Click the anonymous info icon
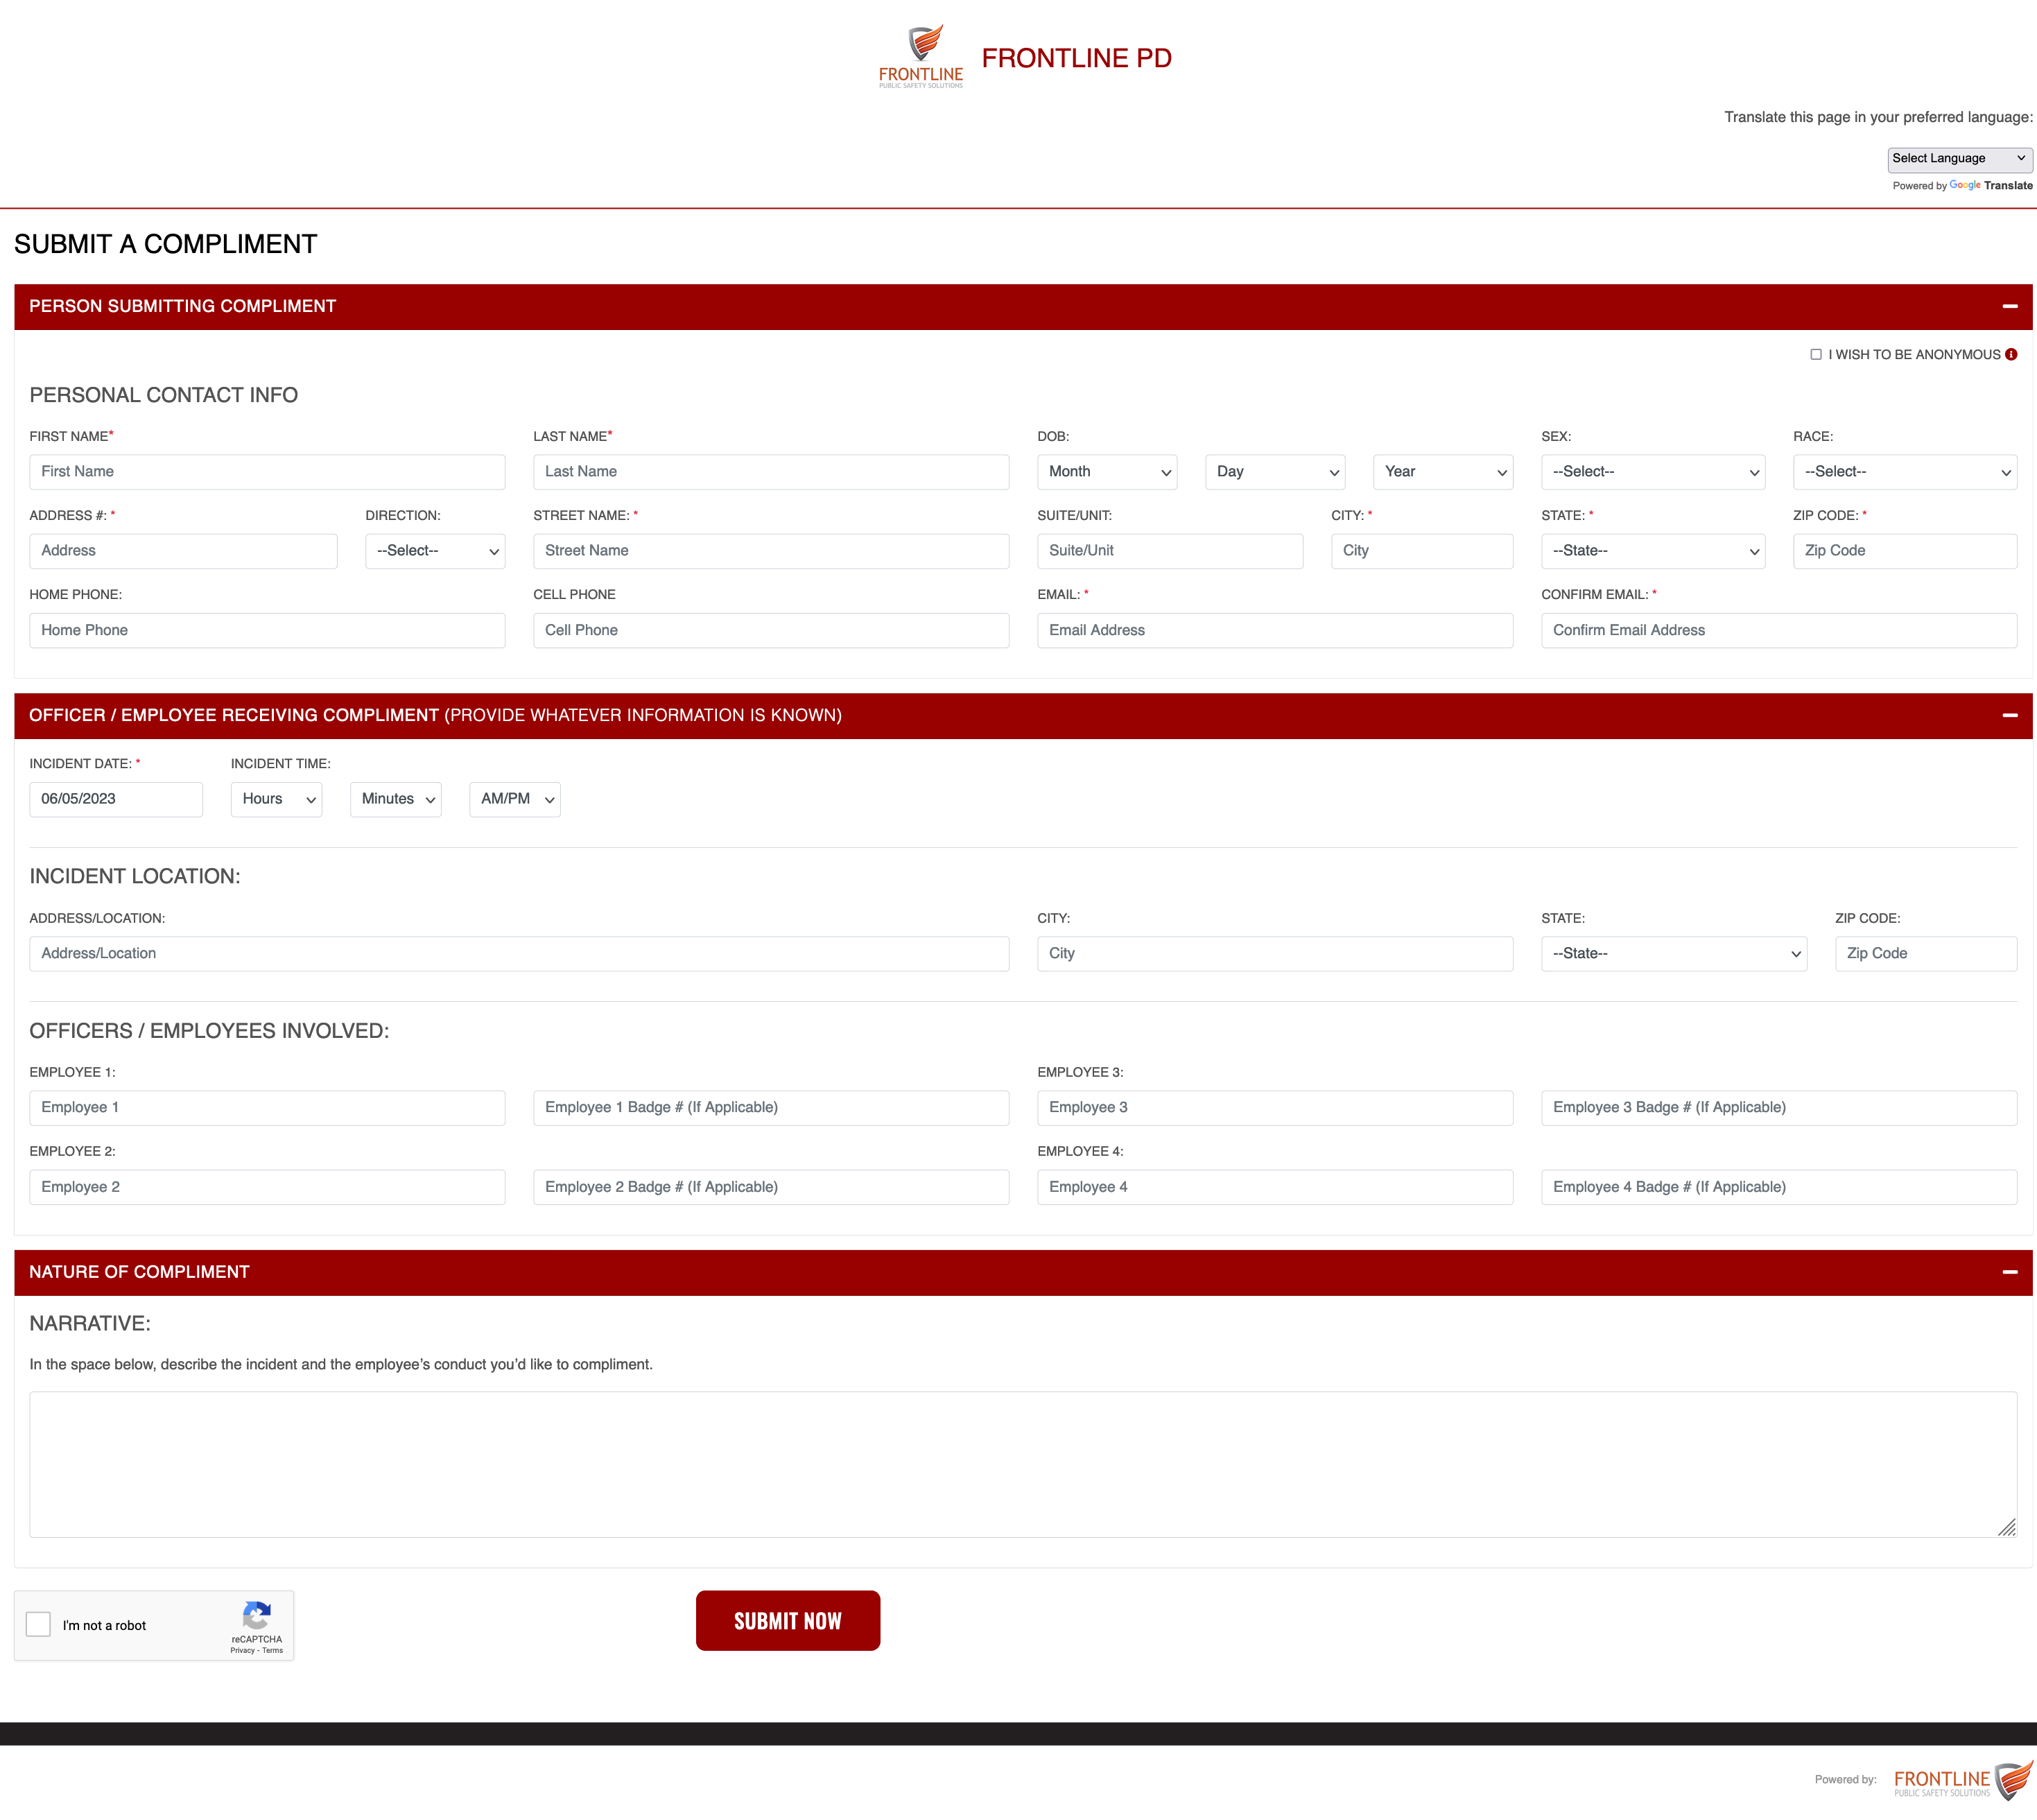 coord(2011,355)
